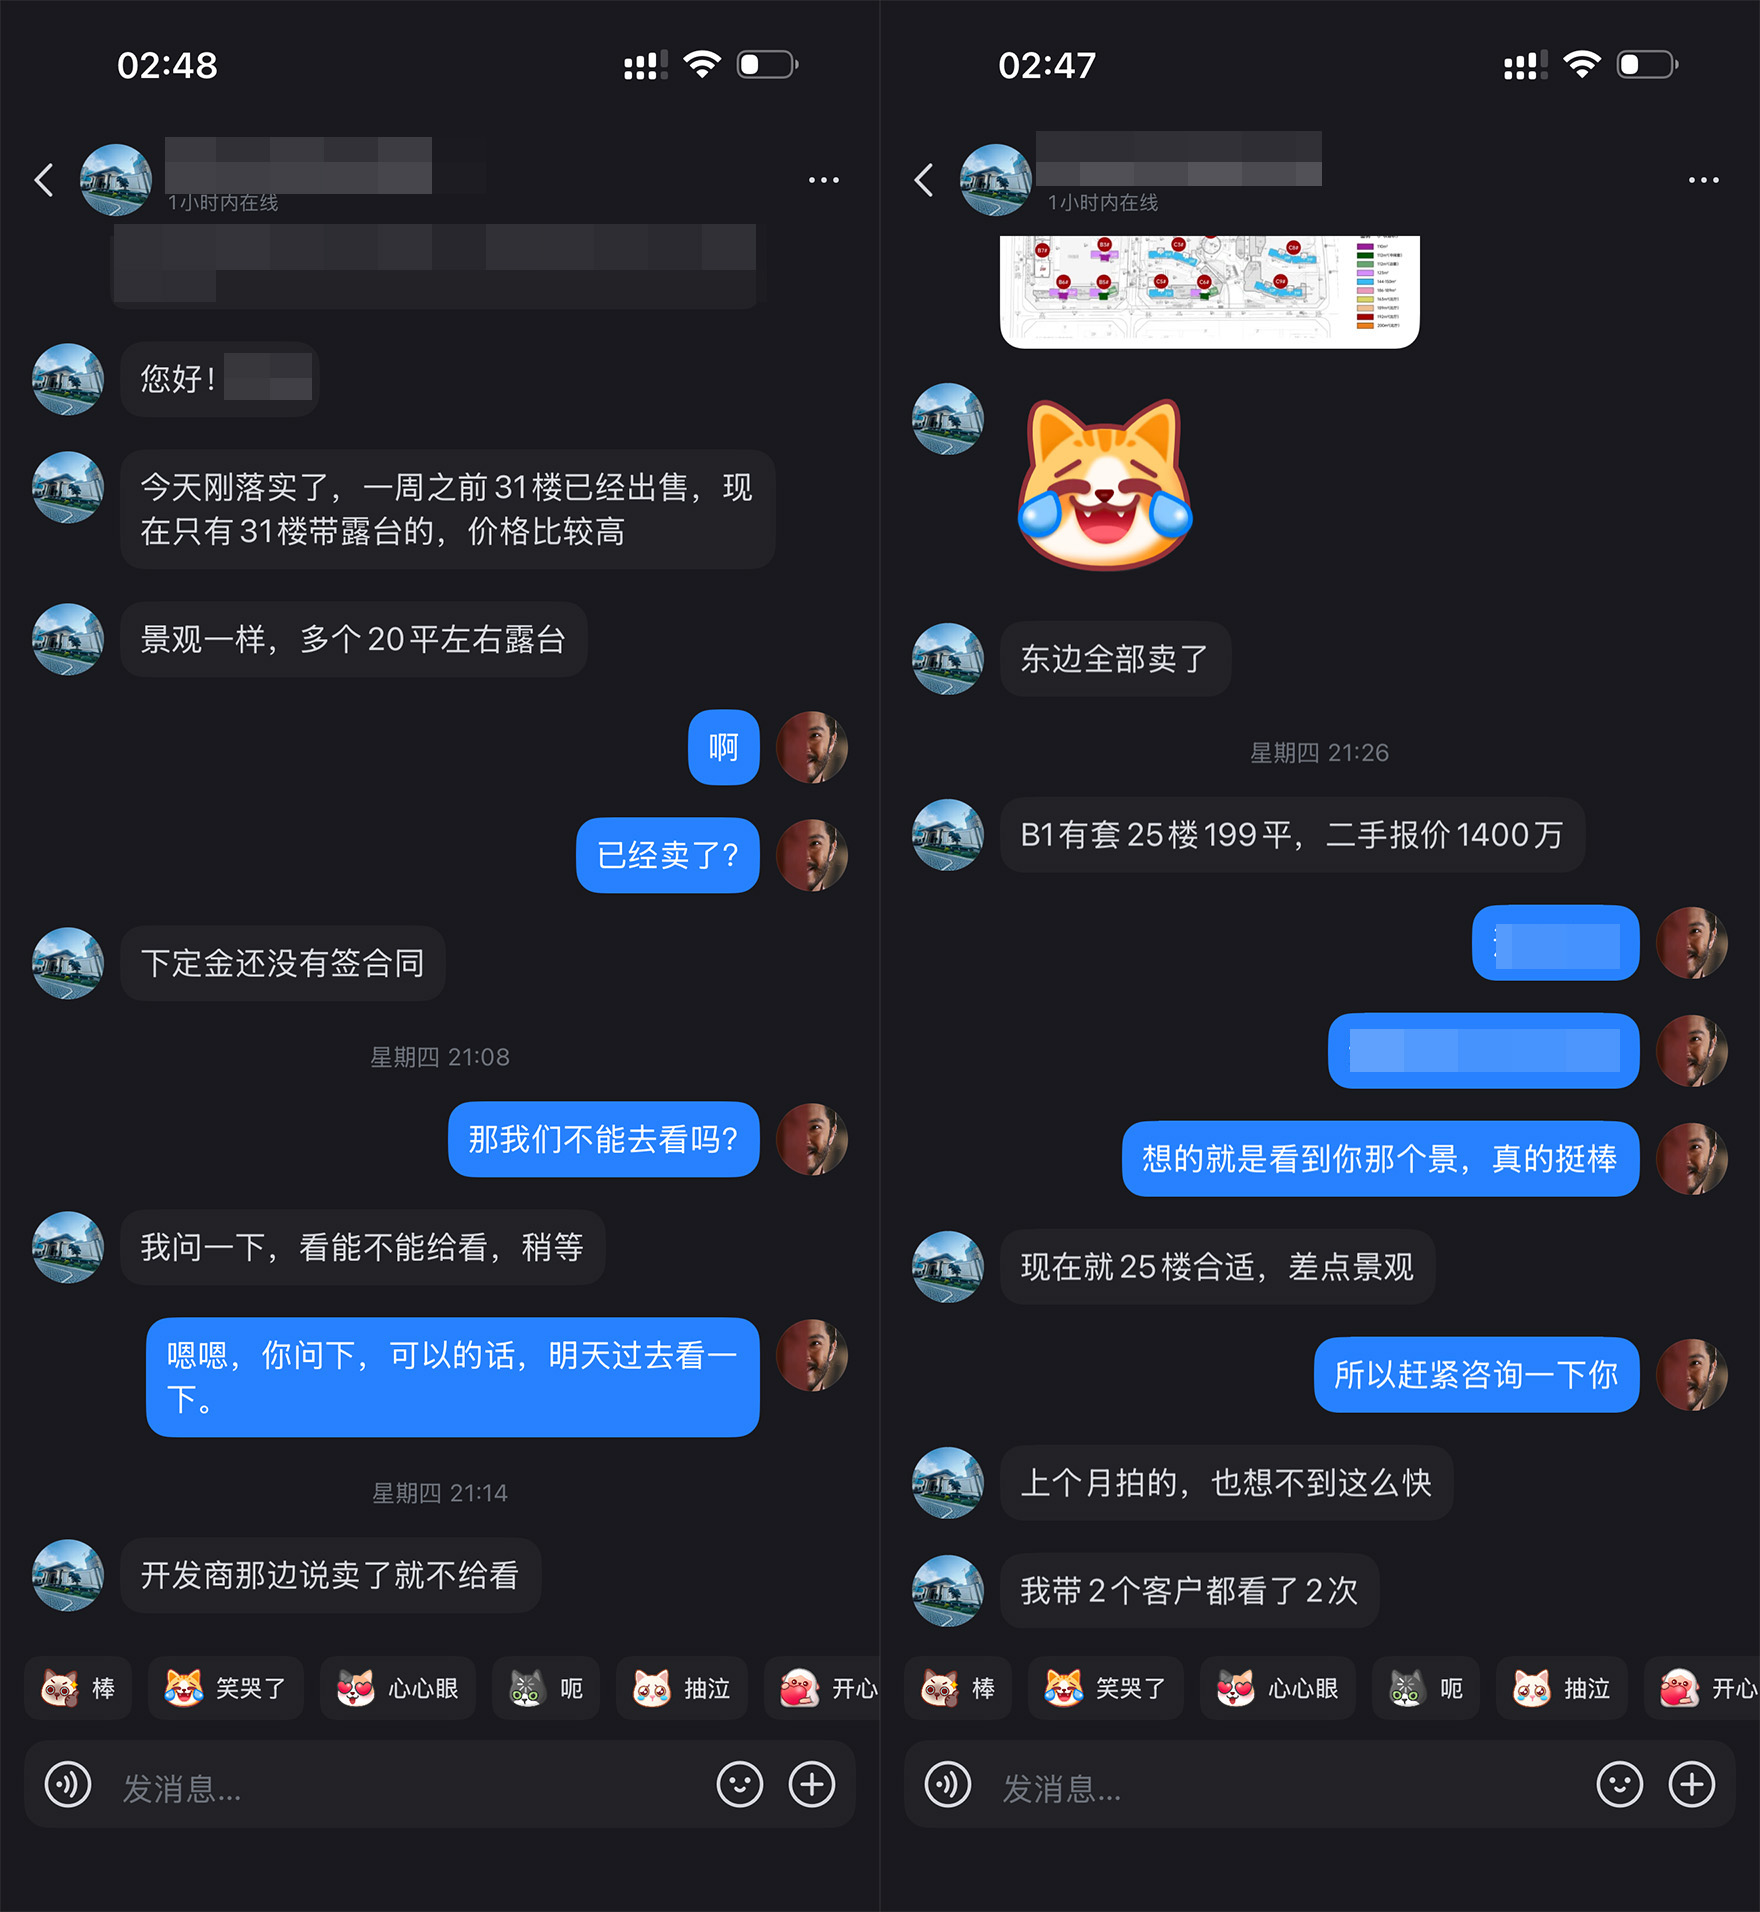The width and height of the screenshot is (1760, 1912).
Task: Open more options in left chat header
Action: pyautogui.click(x=823, y=180)
